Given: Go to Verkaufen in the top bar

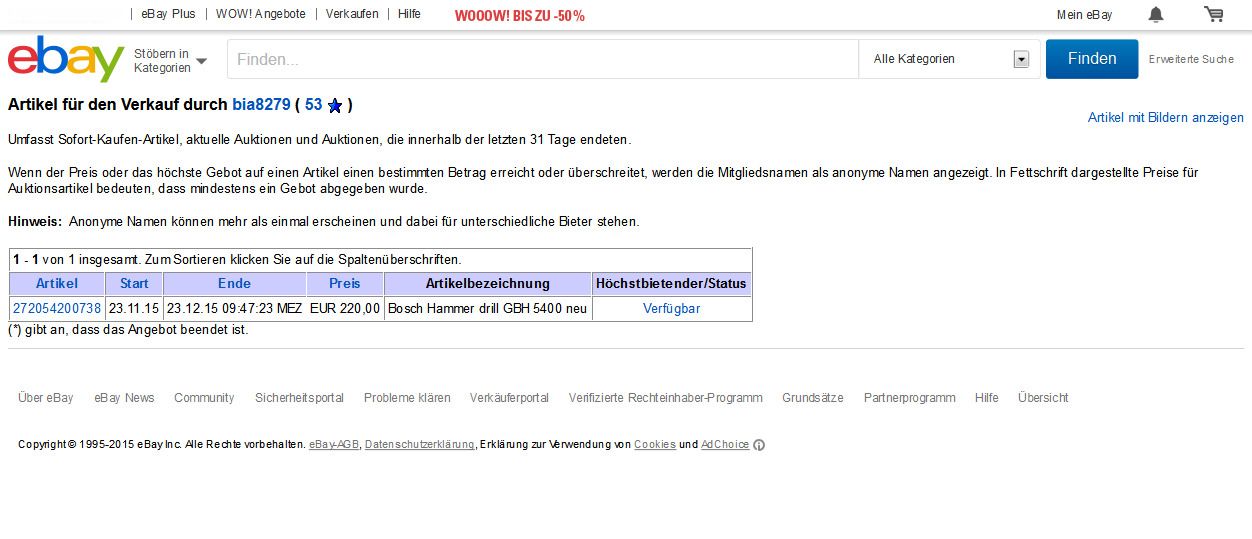Looking at the screenshot, I should (x=352, y=14).
